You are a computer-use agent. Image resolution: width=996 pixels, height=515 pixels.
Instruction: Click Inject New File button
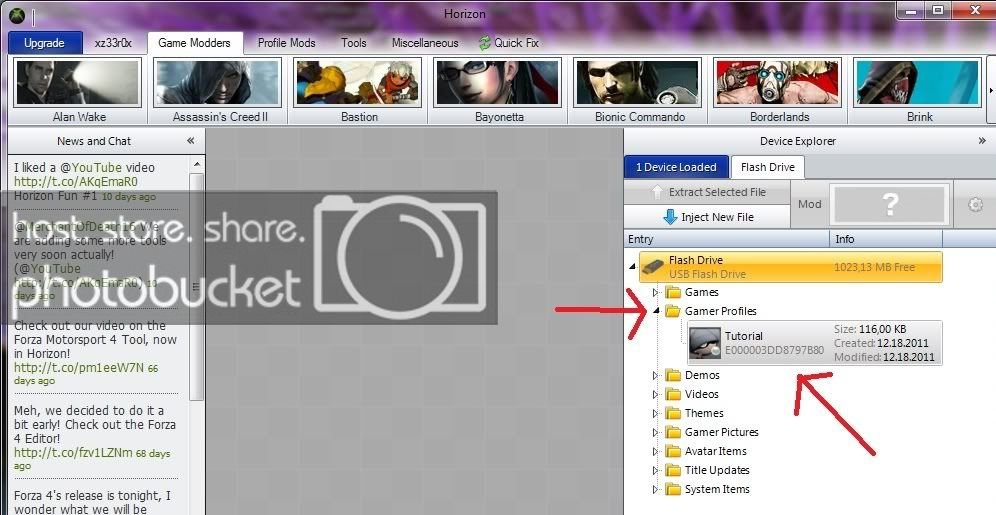(707, 217)
